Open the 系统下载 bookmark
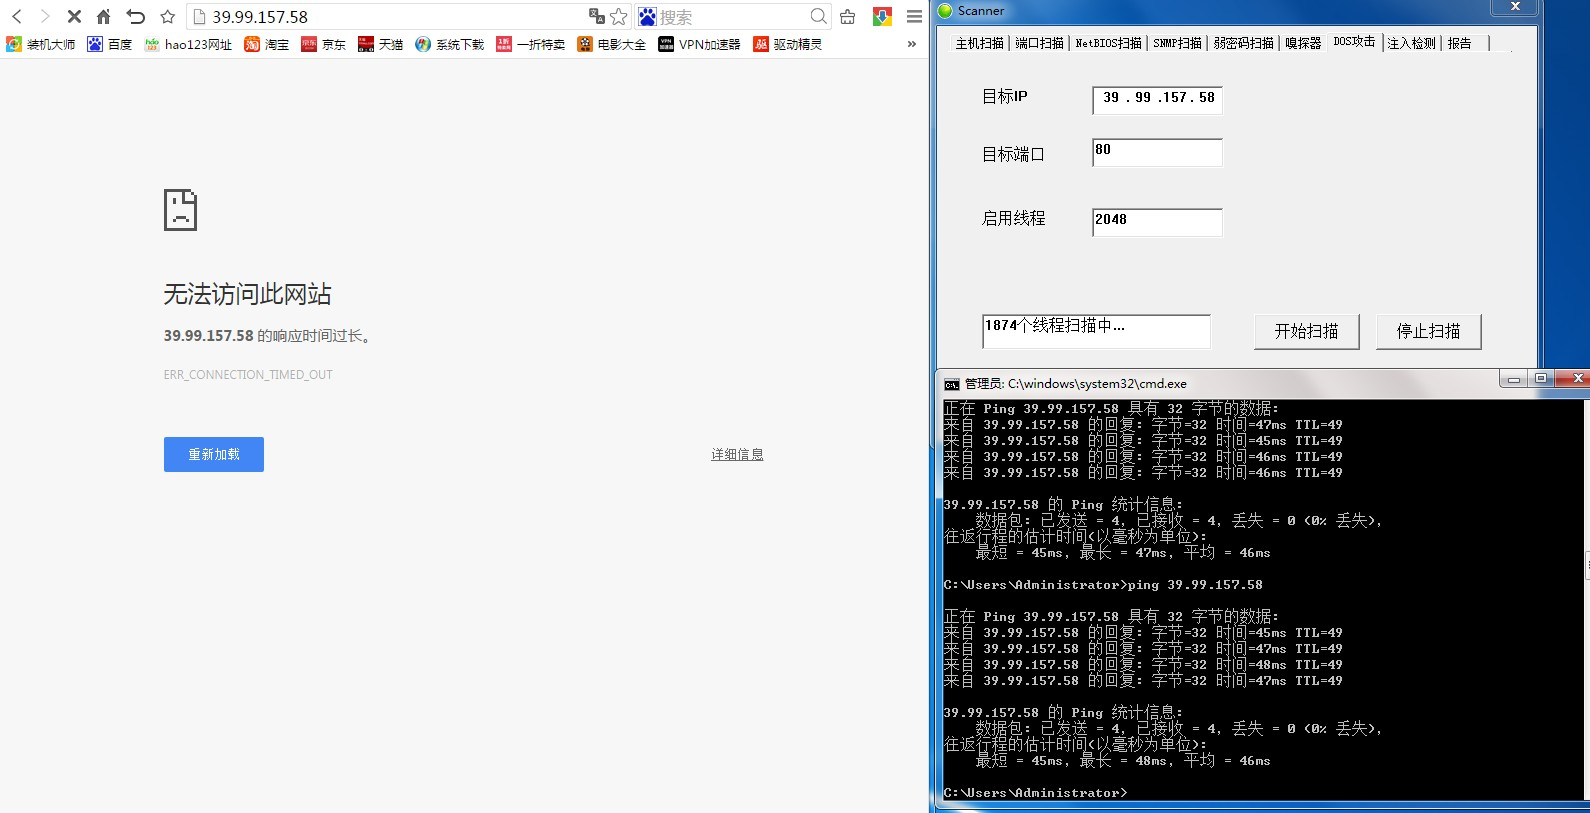This screenshot has width=1590, height=813. (x=450, y=44)
